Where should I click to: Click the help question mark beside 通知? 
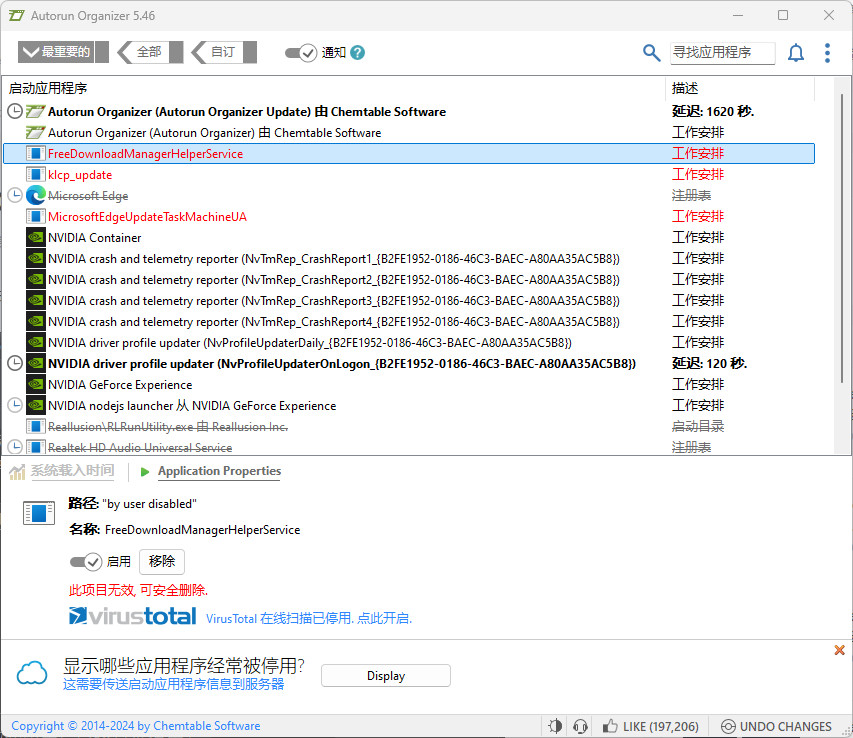tap(357, 53)
